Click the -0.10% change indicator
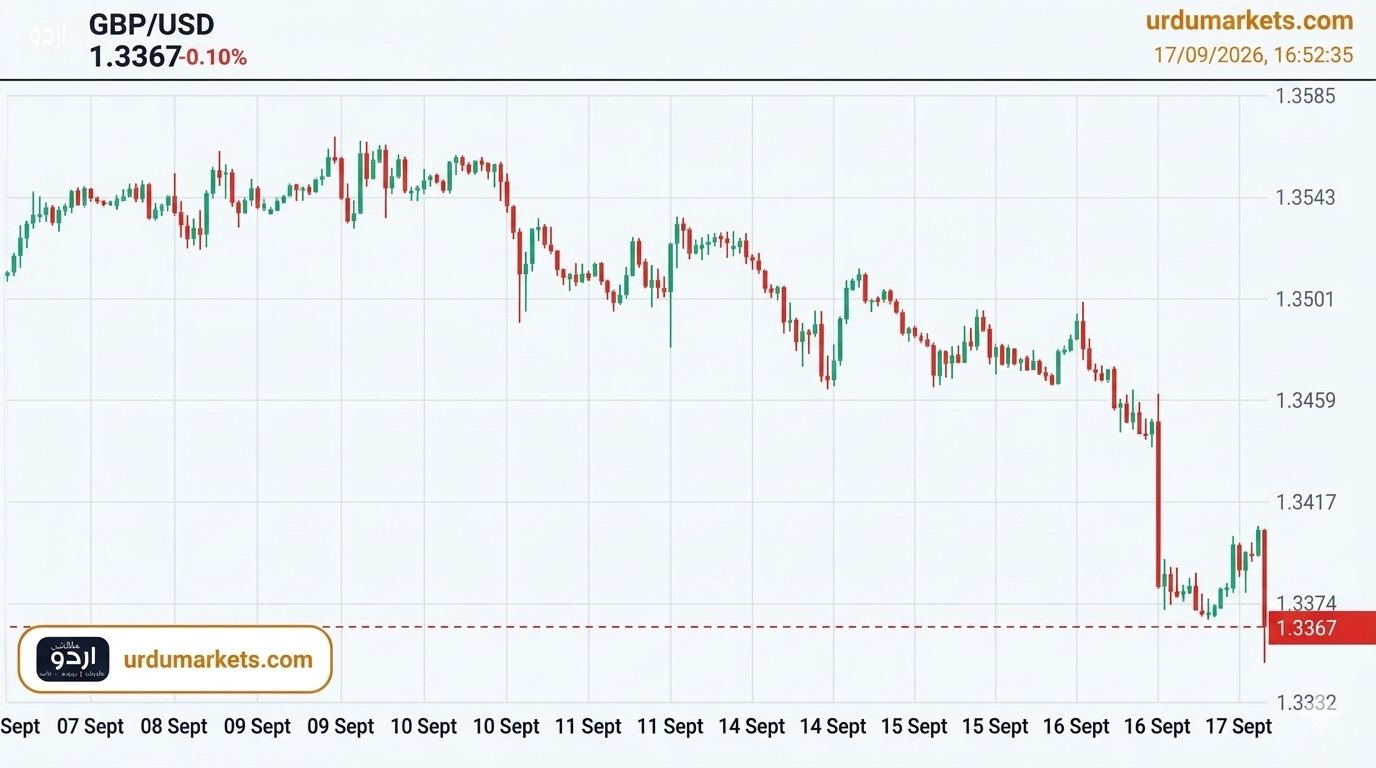1376x768 pixels. pos(214,58)
